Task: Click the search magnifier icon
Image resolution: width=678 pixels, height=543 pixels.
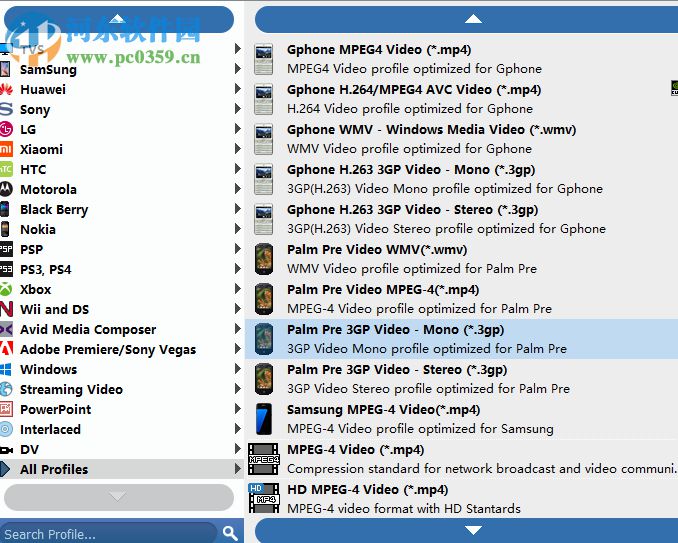Action: [230, 533]
